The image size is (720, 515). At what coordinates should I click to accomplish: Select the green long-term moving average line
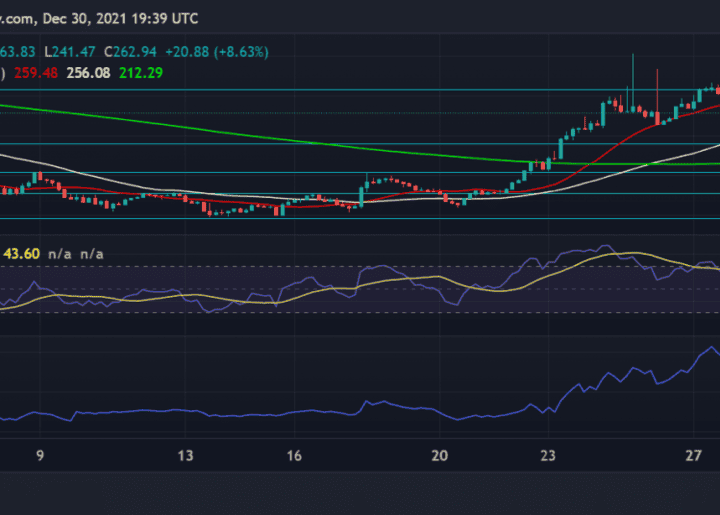click(x=300, y=138)
